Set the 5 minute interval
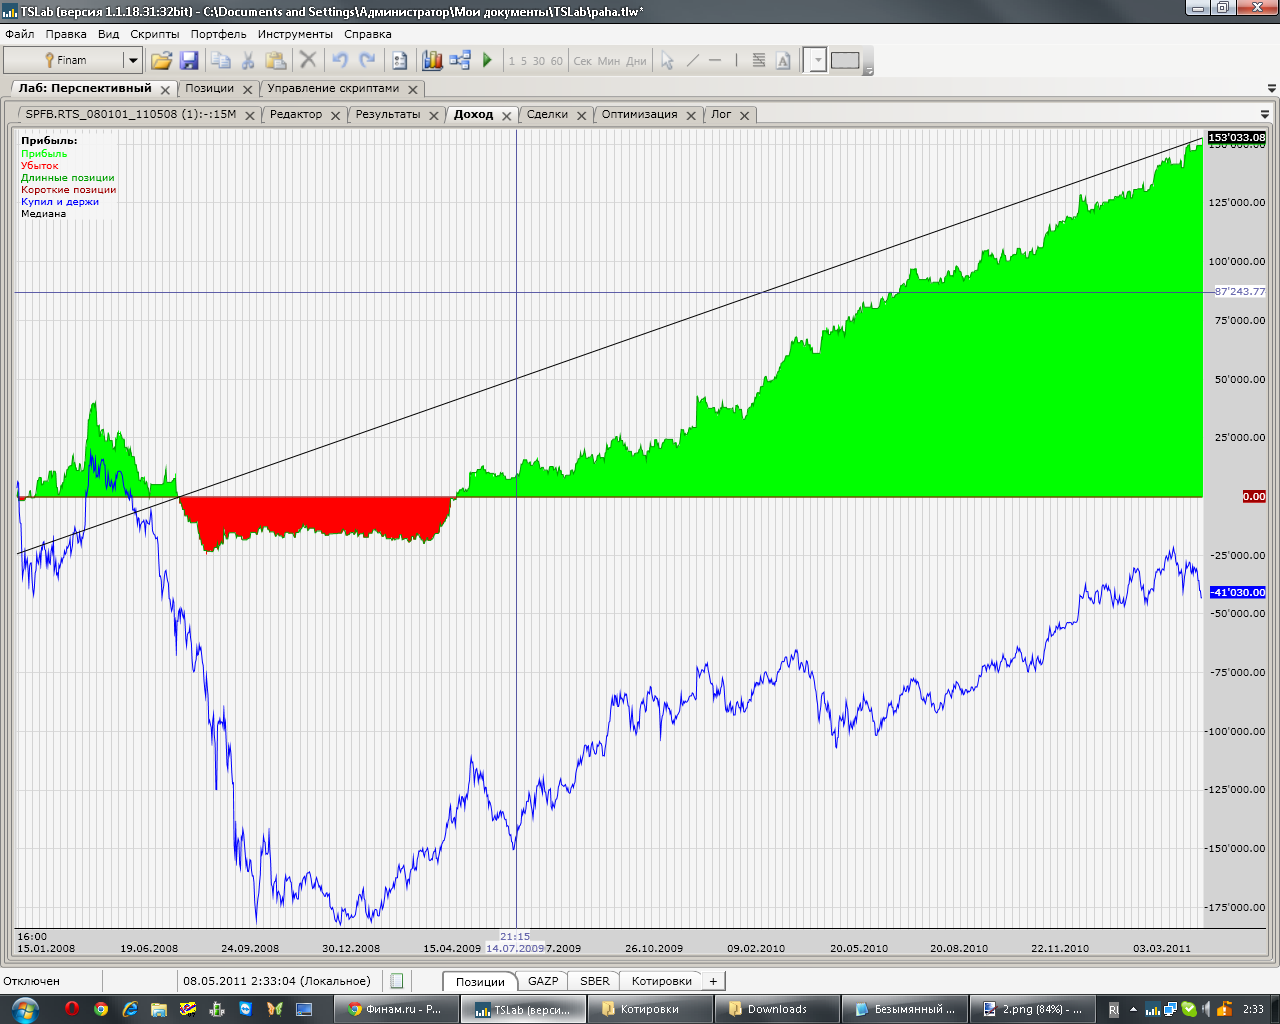Viewport: 1280px width, 1024px height. click(x=524, y=61)
